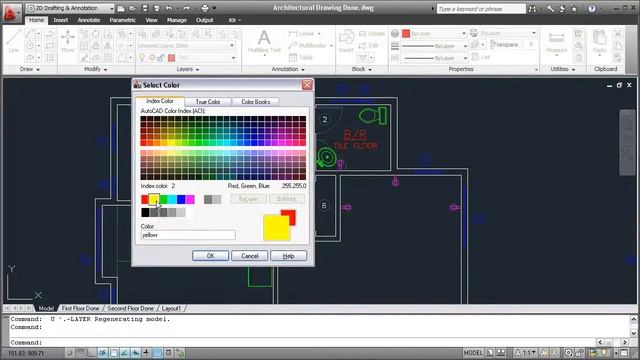Select the Table tool in Annotation panel
Screen dimensions: 640x360
301,58
